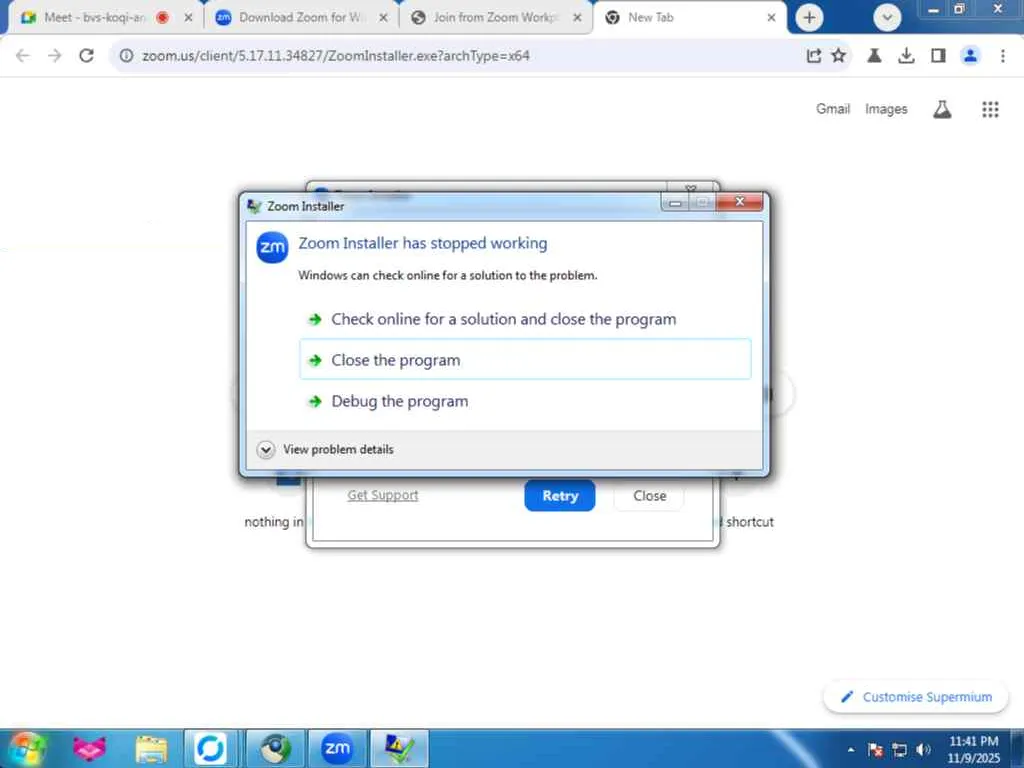The height and width of the screenshot is (768, 1024).
Task: Open the profile avatar icon
Action: tap(970, 56)
